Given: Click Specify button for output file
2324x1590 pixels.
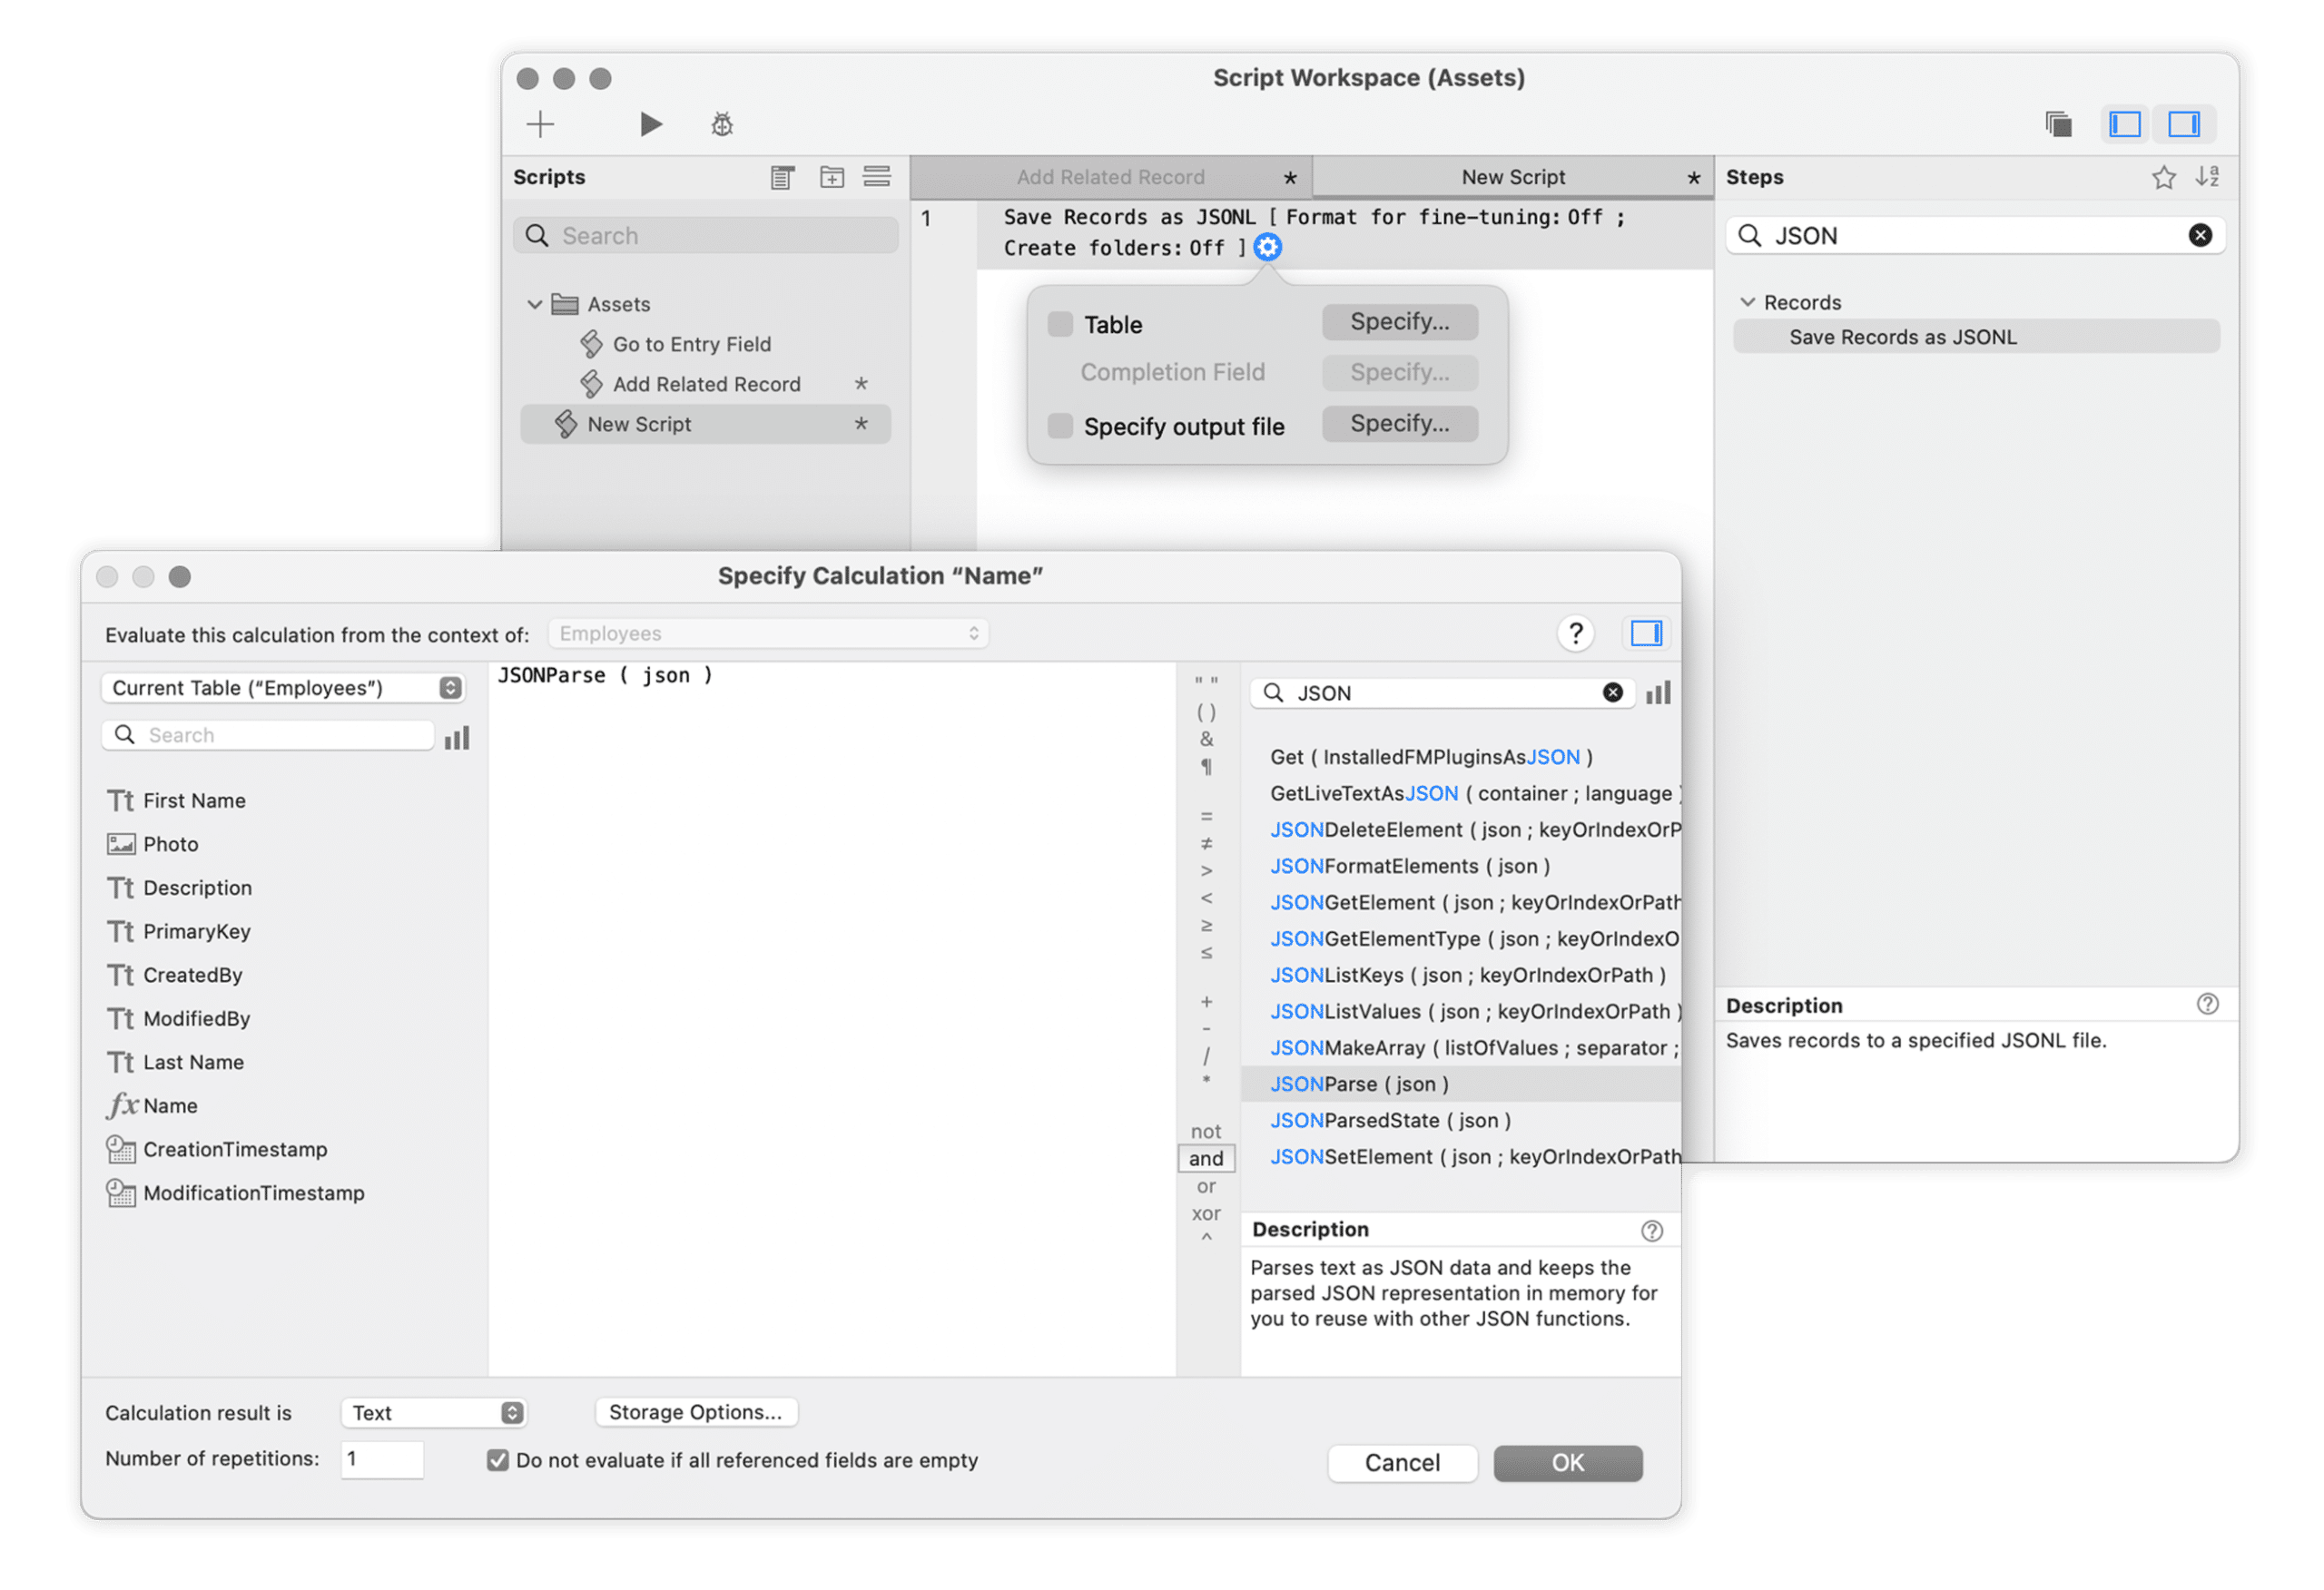Looking at the screenshot, I should (1399, 424).
